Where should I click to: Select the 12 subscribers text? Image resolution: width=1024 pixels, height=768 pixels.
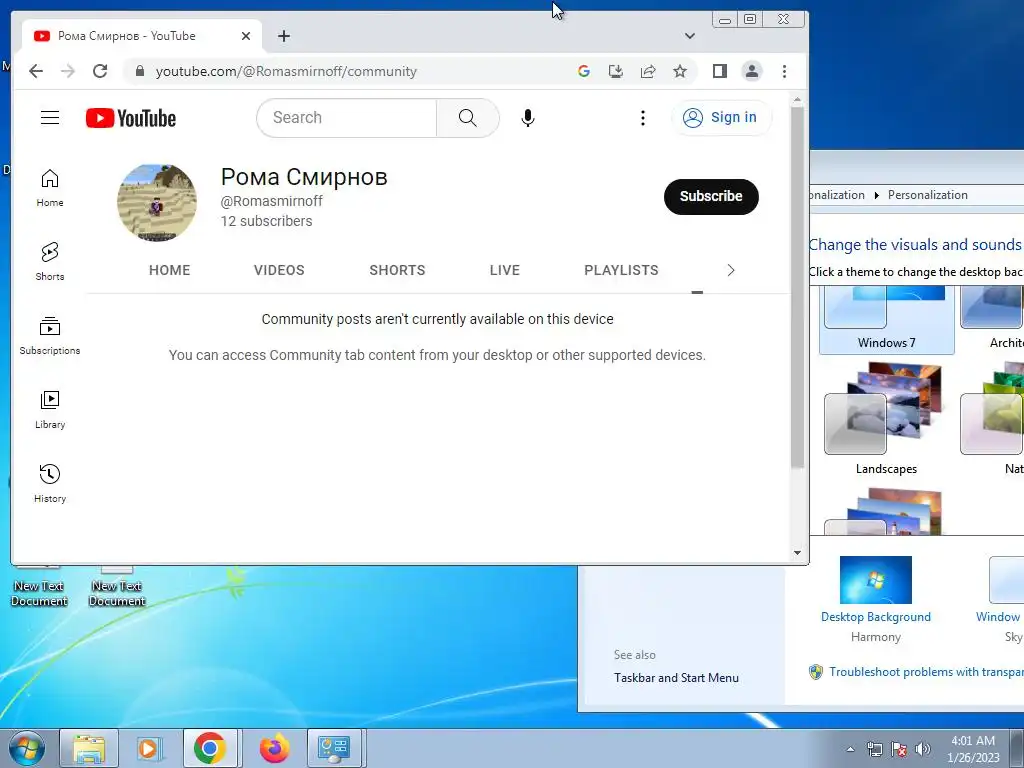(266, 221)
